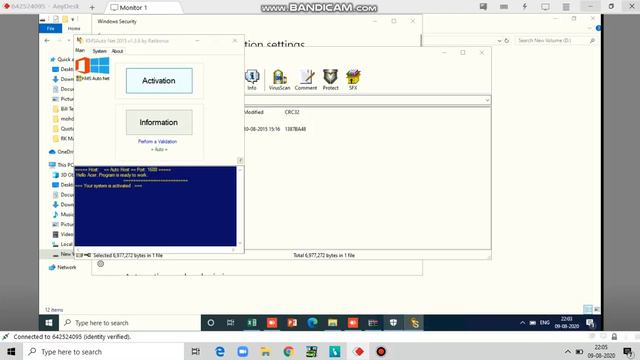Open the remote taskbar clock
The image size is (640, 360).
click(x=567, y=323)
